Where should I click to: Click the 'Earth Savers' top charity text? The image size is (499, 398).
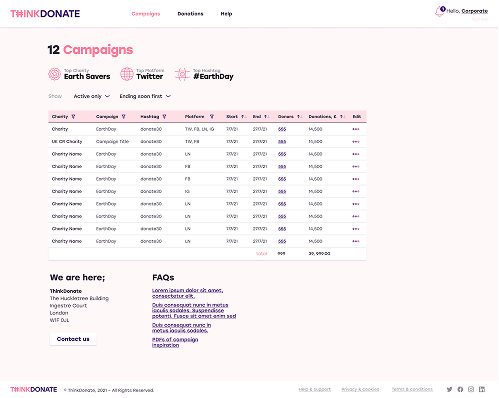pyautogui.click(x=87, y=77)
